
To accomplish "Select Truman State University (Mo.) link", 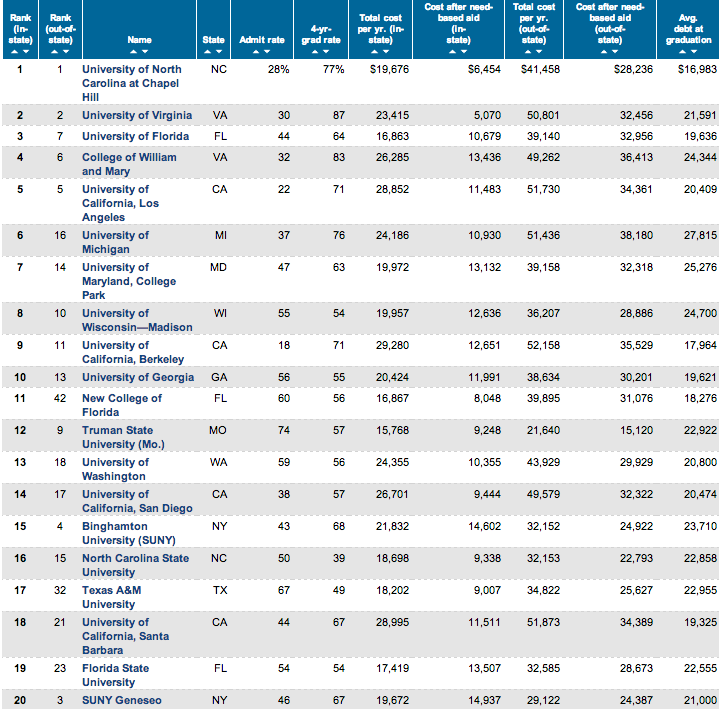I will (123, 437).
